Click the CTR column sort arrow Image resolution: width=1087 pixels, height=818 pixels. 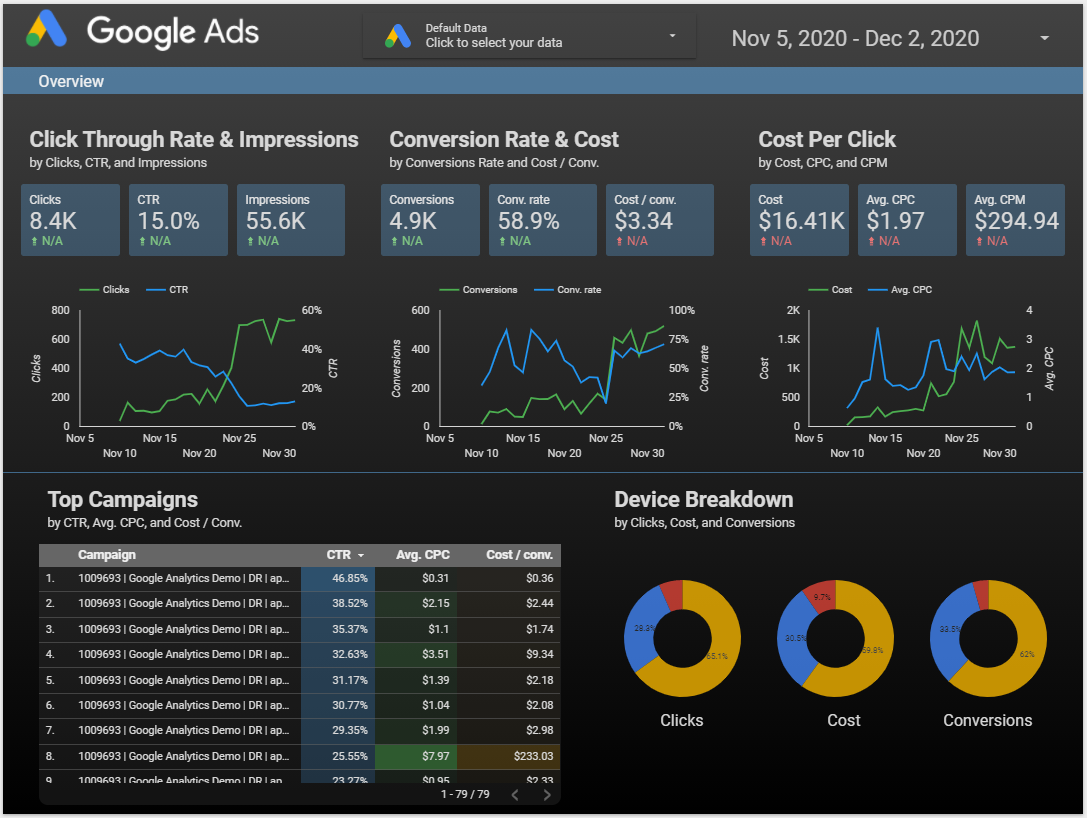[x=360, y=555]
